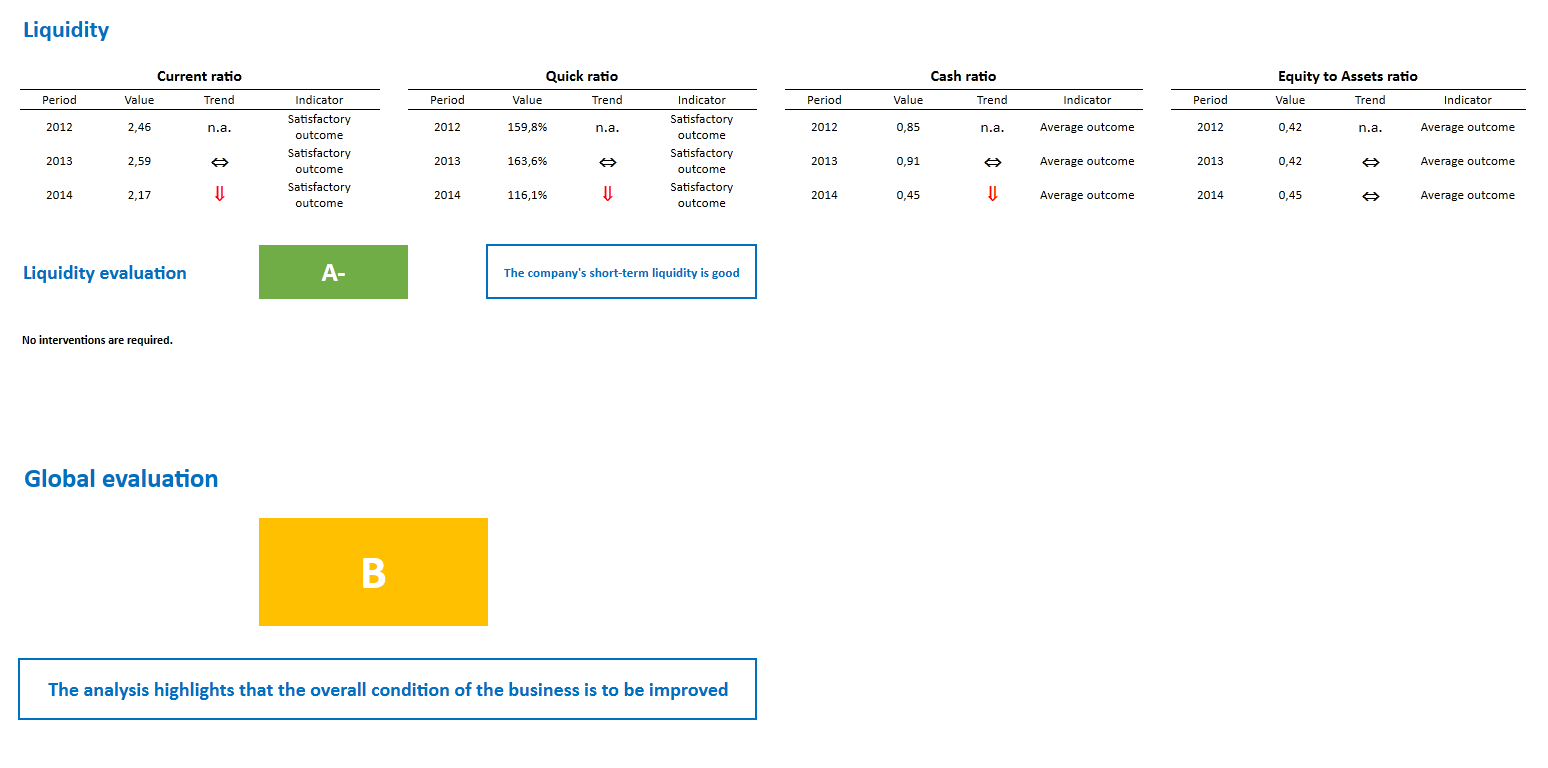Click the n.a. trend in Cash ratio table
The height and width of the screenshot is (768, 1548).
(x=992, y=128)
